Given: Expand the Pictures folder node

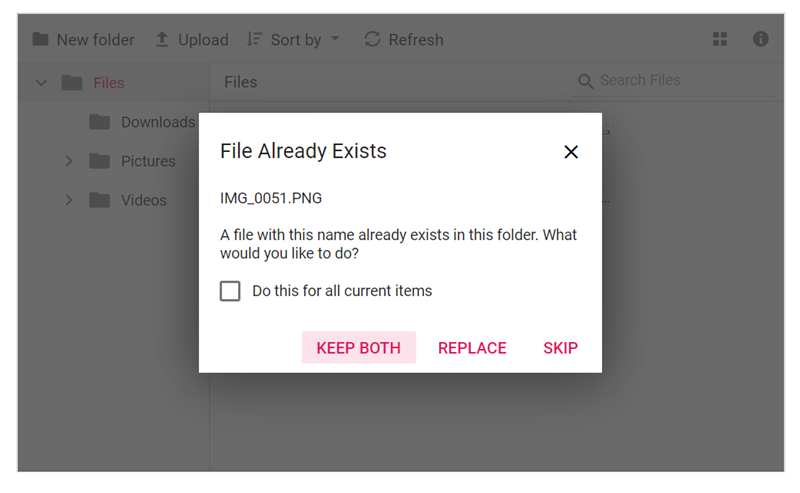Looking at the screenshot, I should pos(69,161).
